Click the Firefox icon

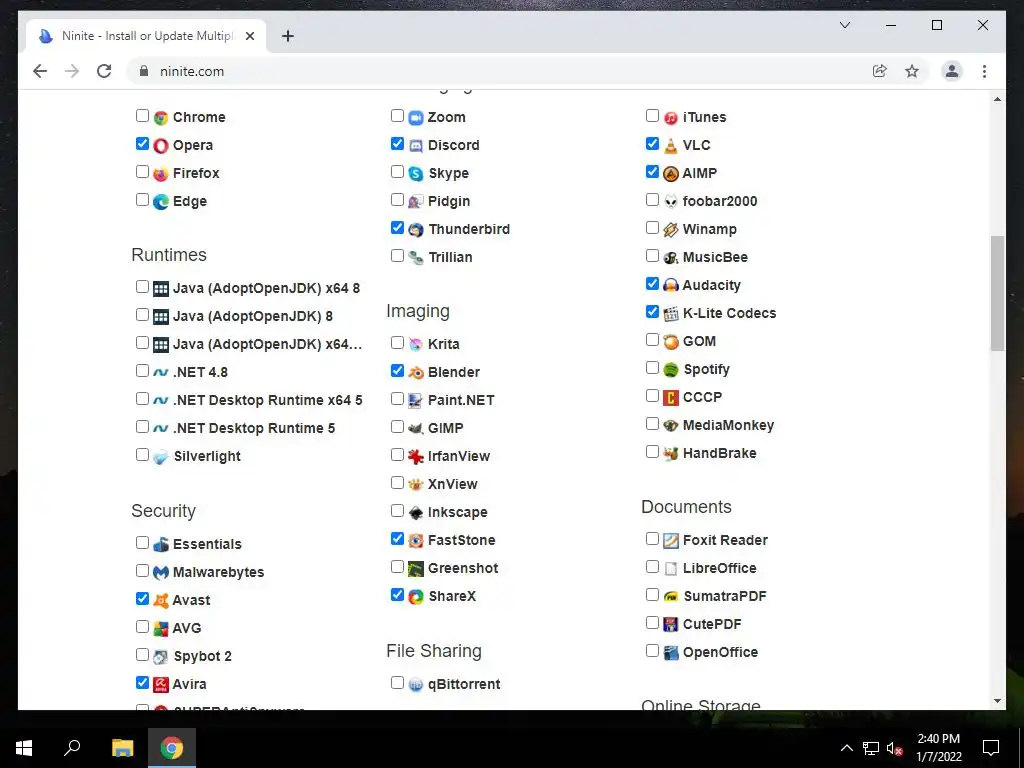[x=161, y=174]
